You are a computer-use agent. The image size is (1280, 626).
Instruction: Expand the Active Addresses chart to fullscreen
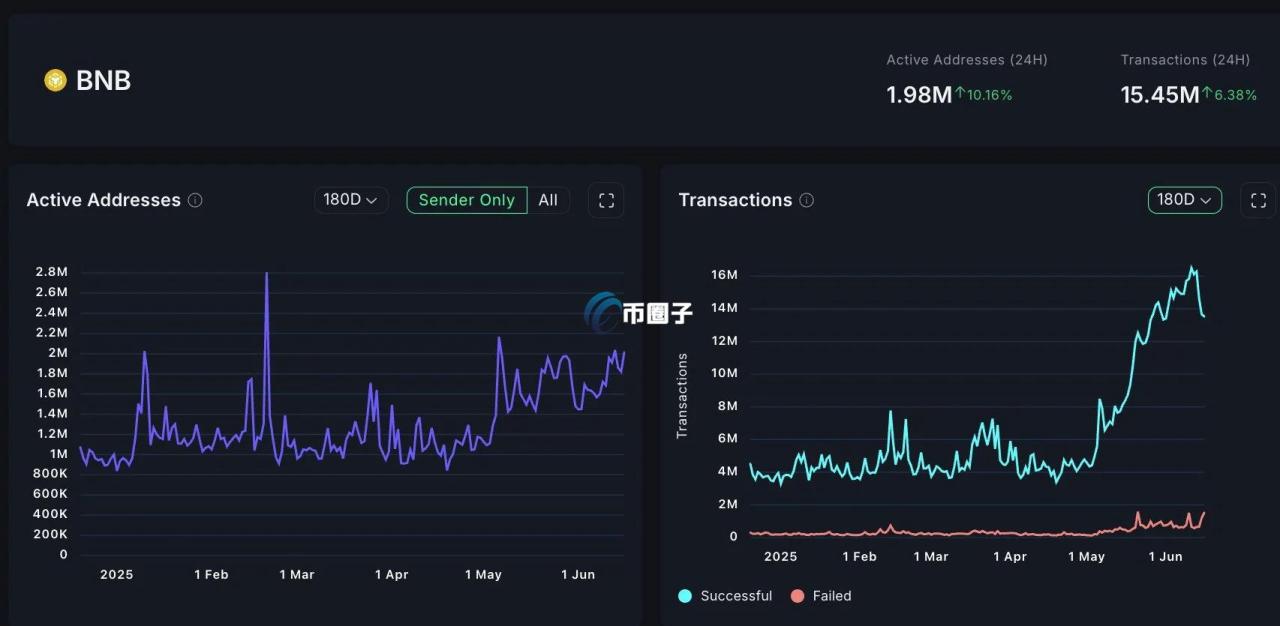pos(606,200)
